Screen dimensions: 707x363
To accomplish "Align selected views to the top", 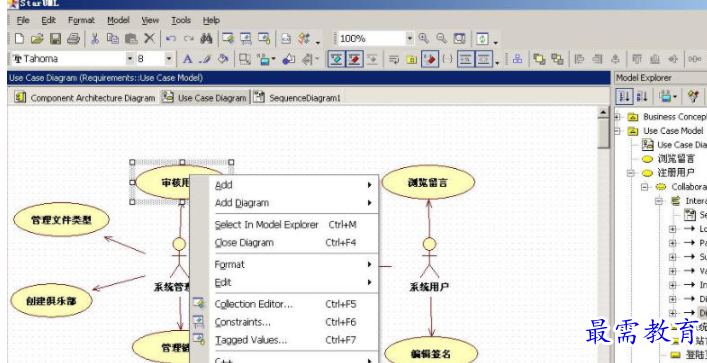I will coord(637,59).
